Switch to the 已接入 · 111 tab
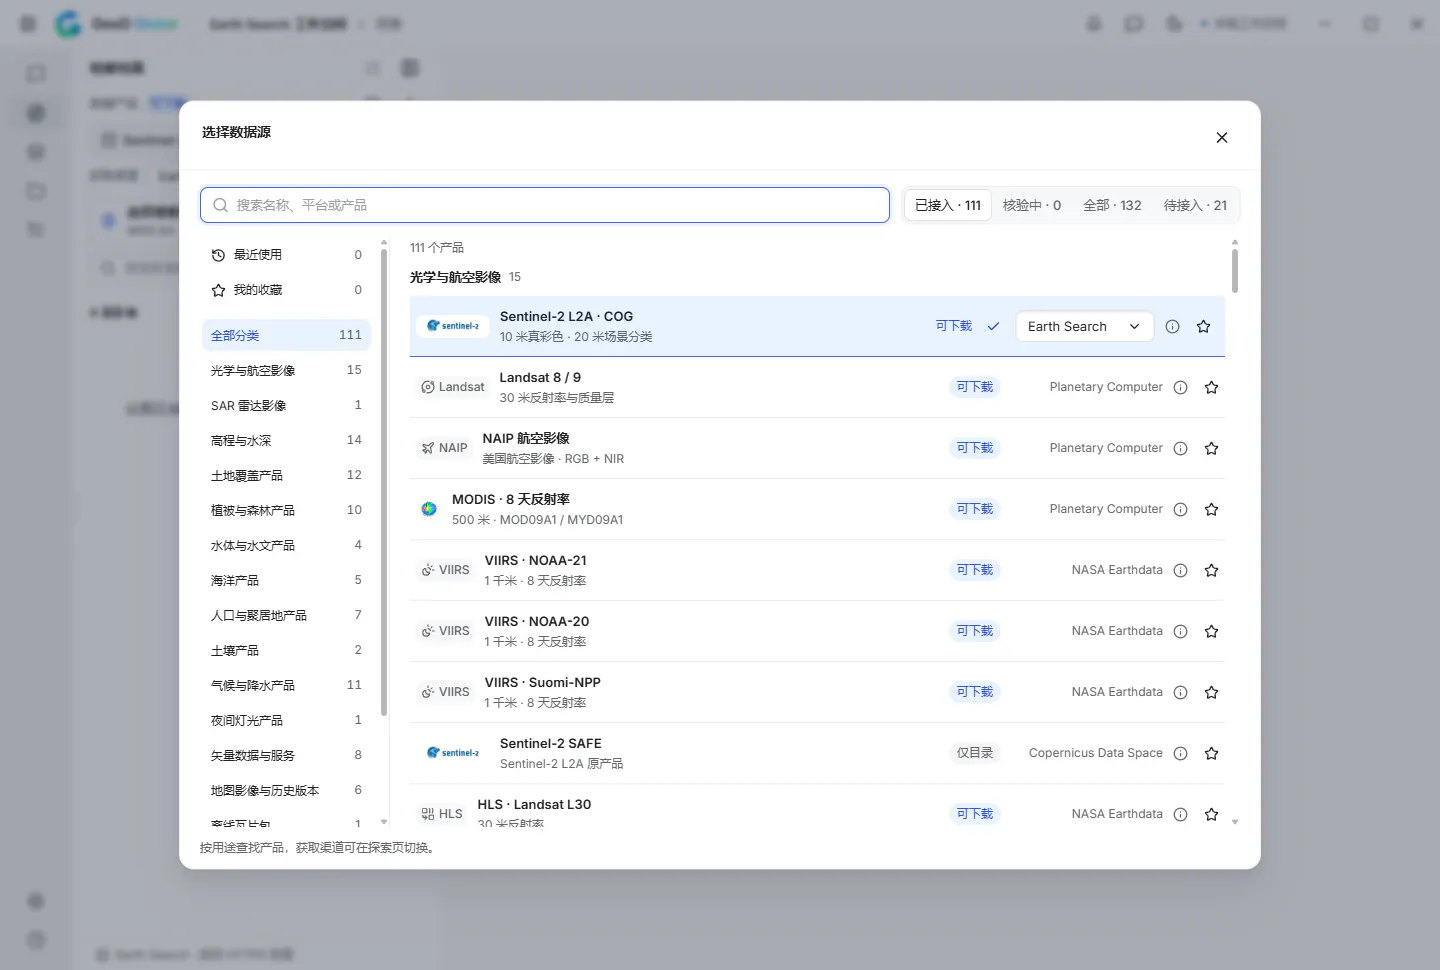1440x970 pixels. point(948,205)
